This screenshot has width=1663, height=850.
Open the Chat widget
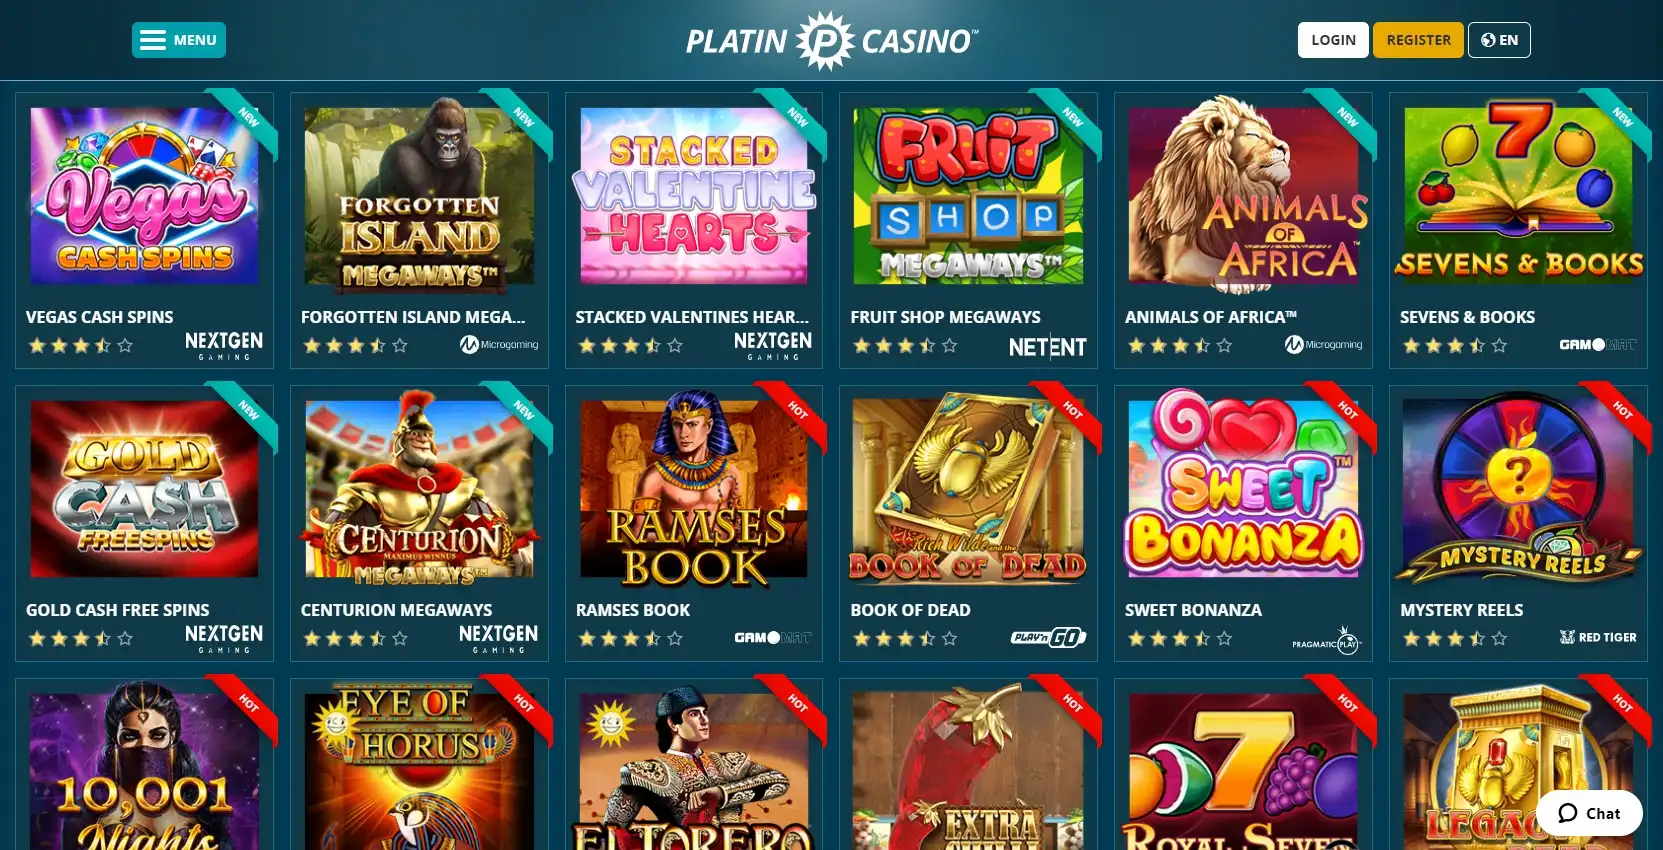click(x=1589, y=813)
